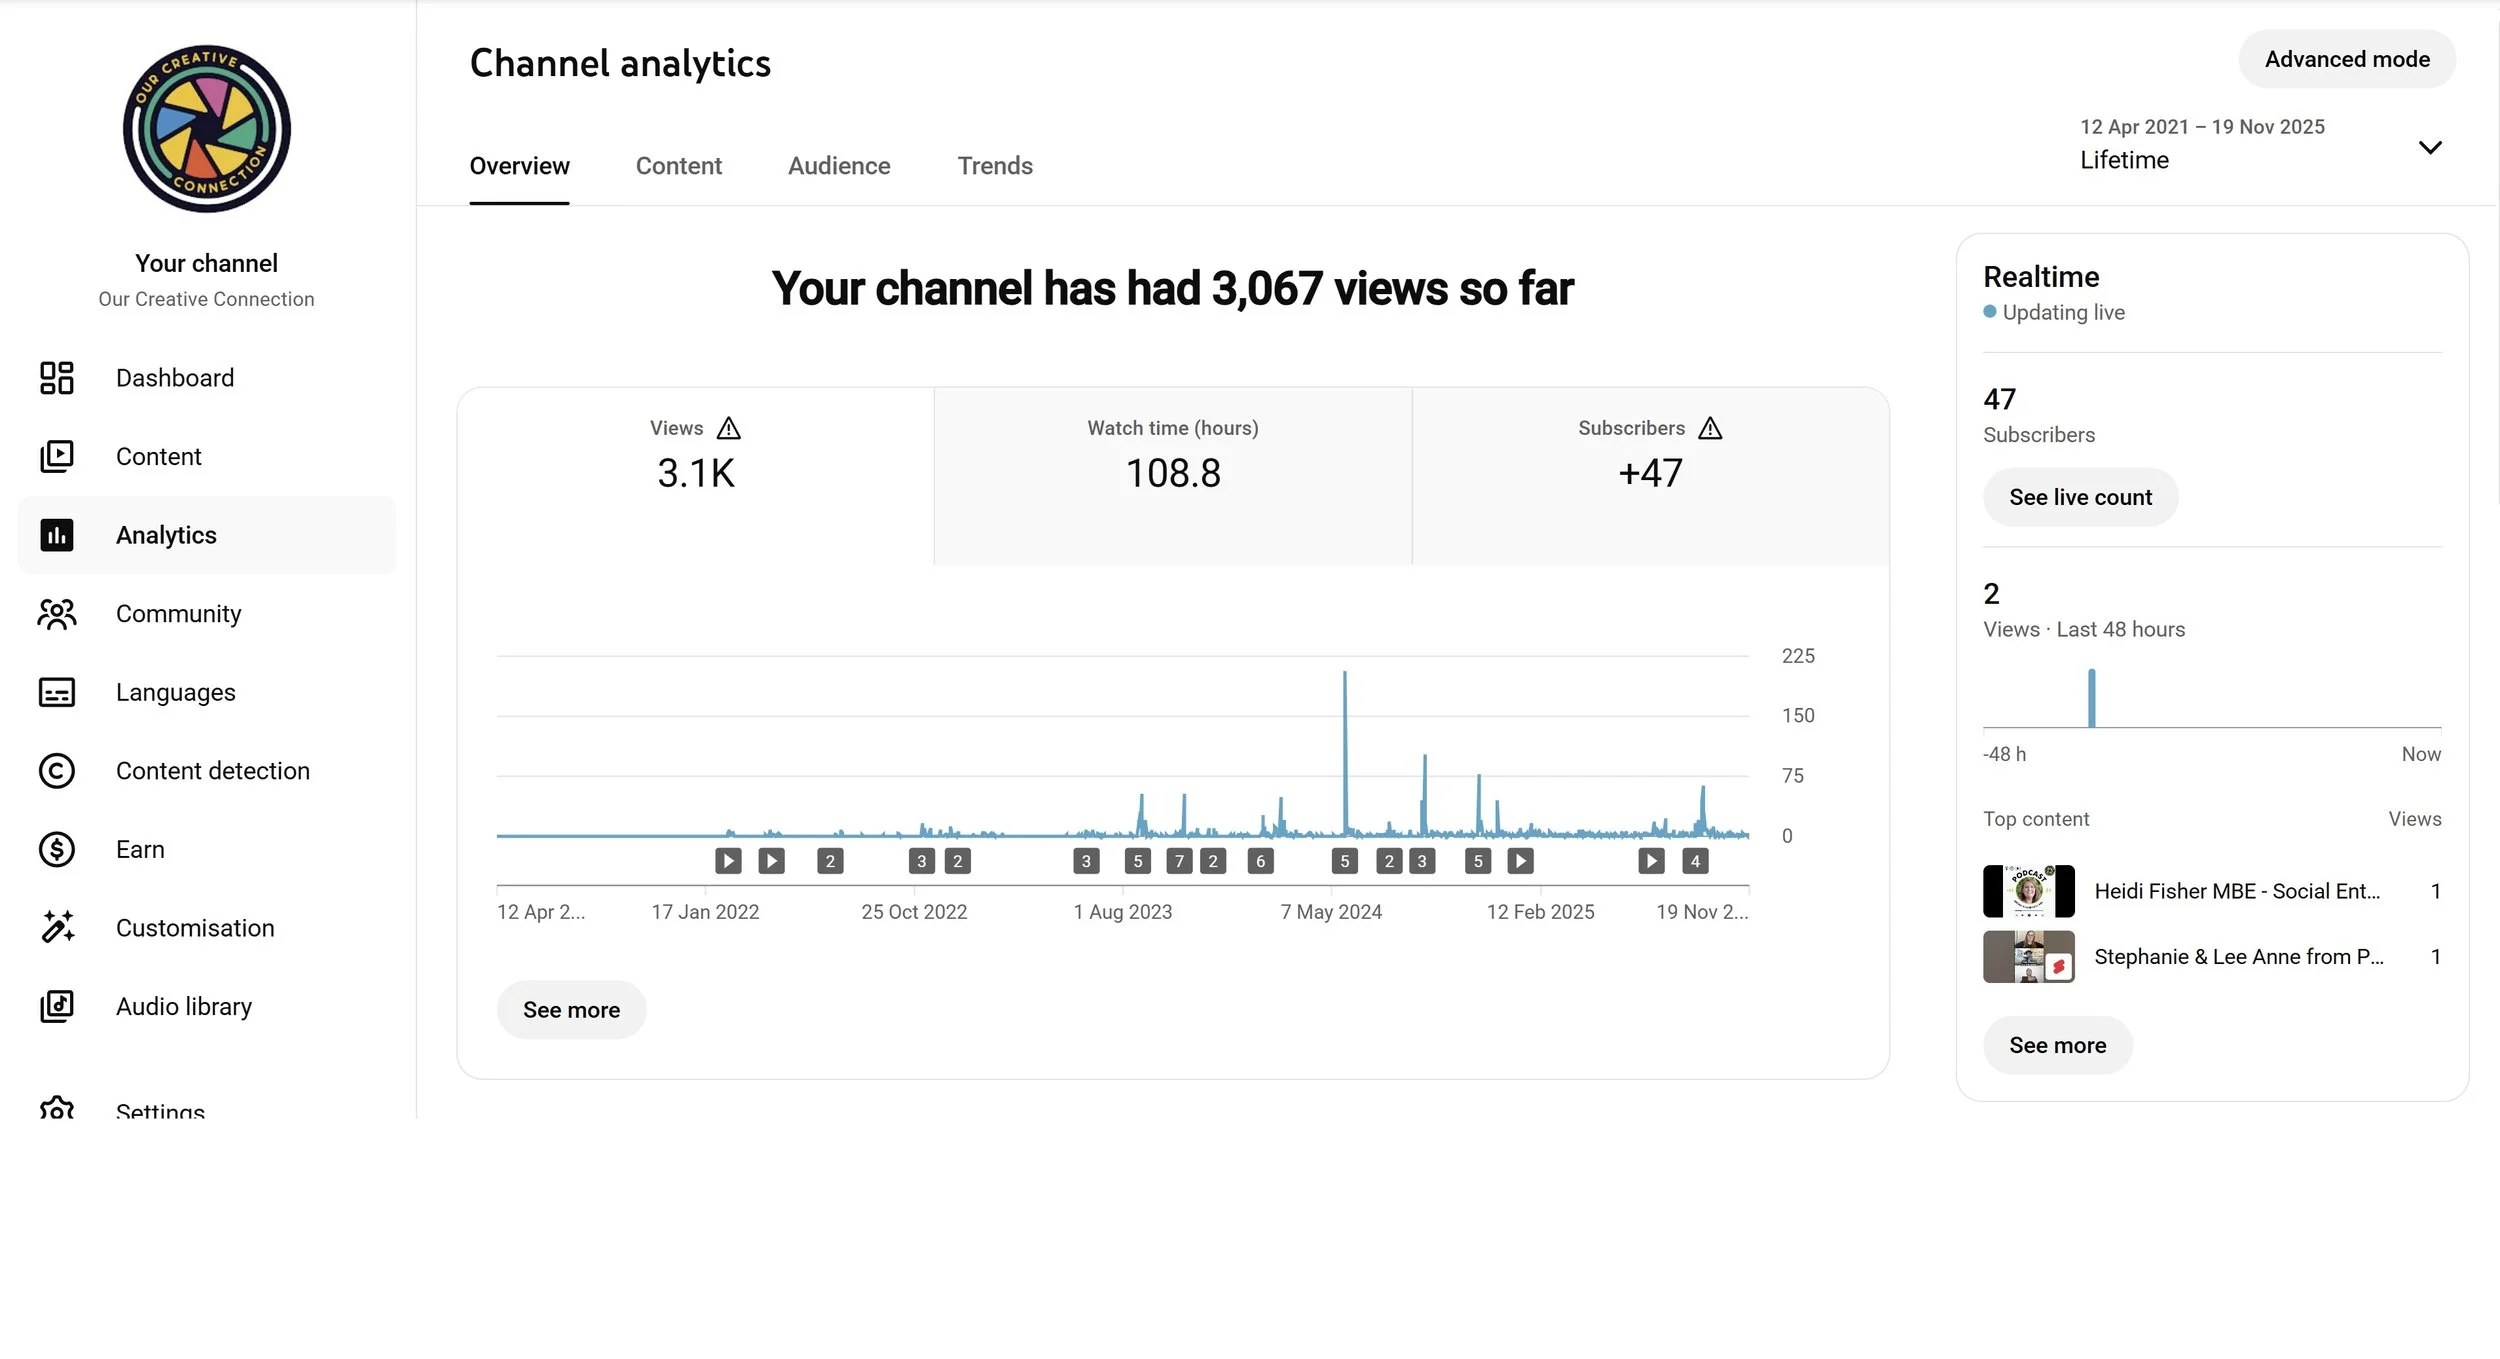Click the Advanced mode button
This screenshot has width=2500, height=1359.
[x=2346, y=59]
